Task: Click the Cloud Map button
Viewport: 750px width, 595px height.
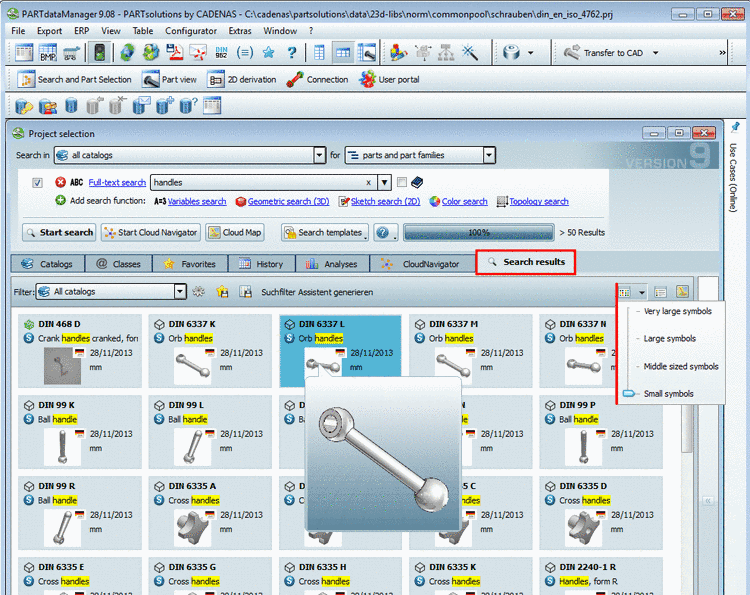Action: pyautogui.click(x=235, y=232)
